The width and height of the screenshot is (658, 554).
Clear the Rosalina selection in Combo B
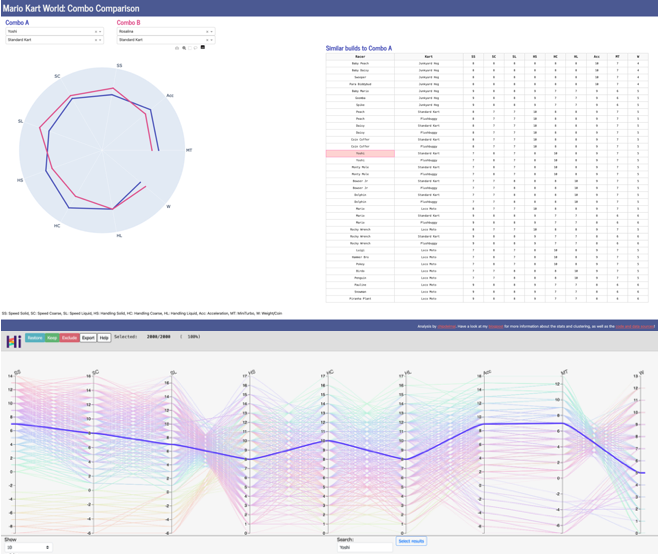[x=207, y=31]
